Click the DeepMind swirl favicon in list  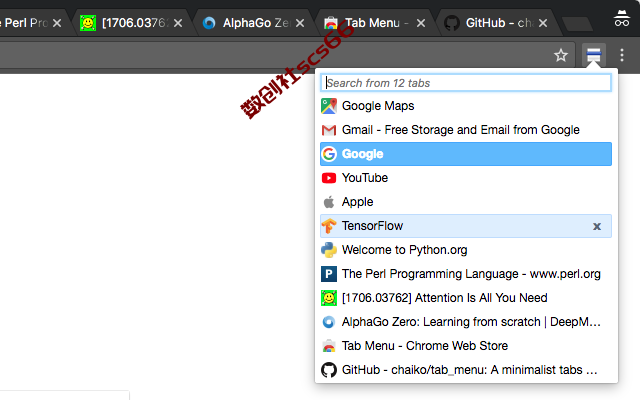pyautogui.click(x=329, y=322)
